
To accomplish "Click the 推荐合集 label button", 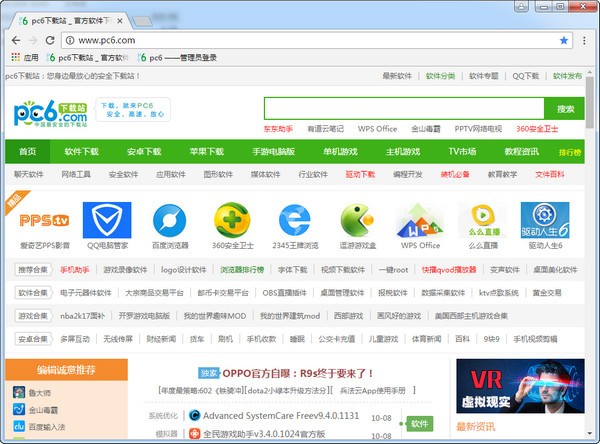I will 33,270.
